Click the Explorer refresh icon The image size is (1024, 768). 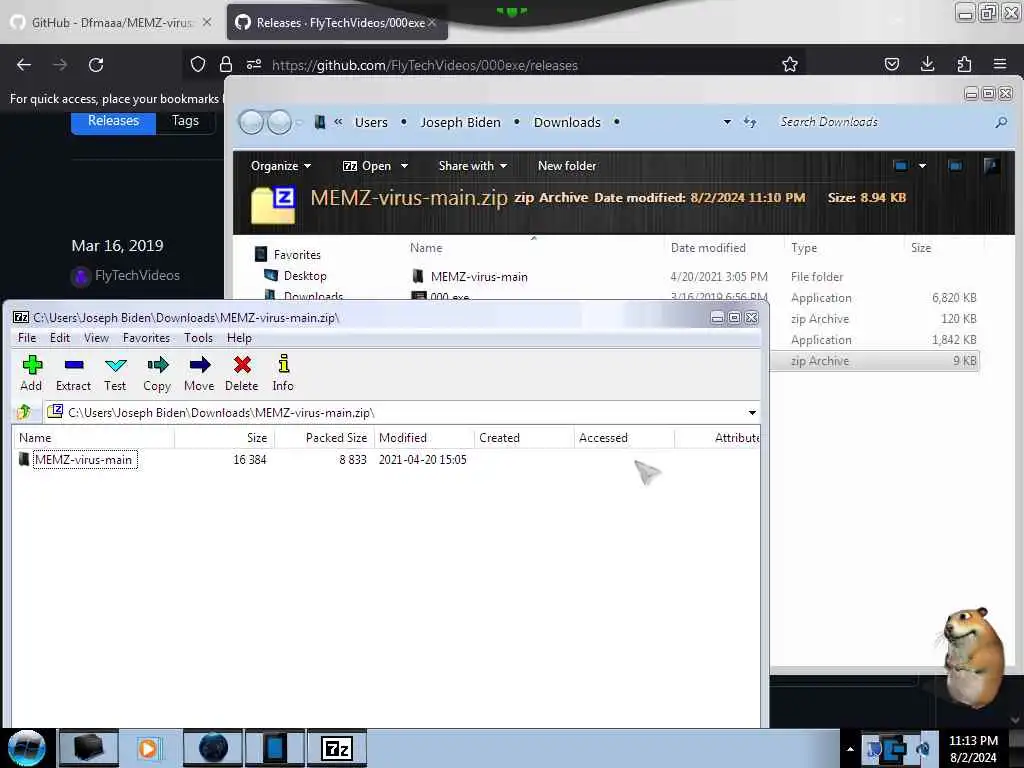point(750,122)
